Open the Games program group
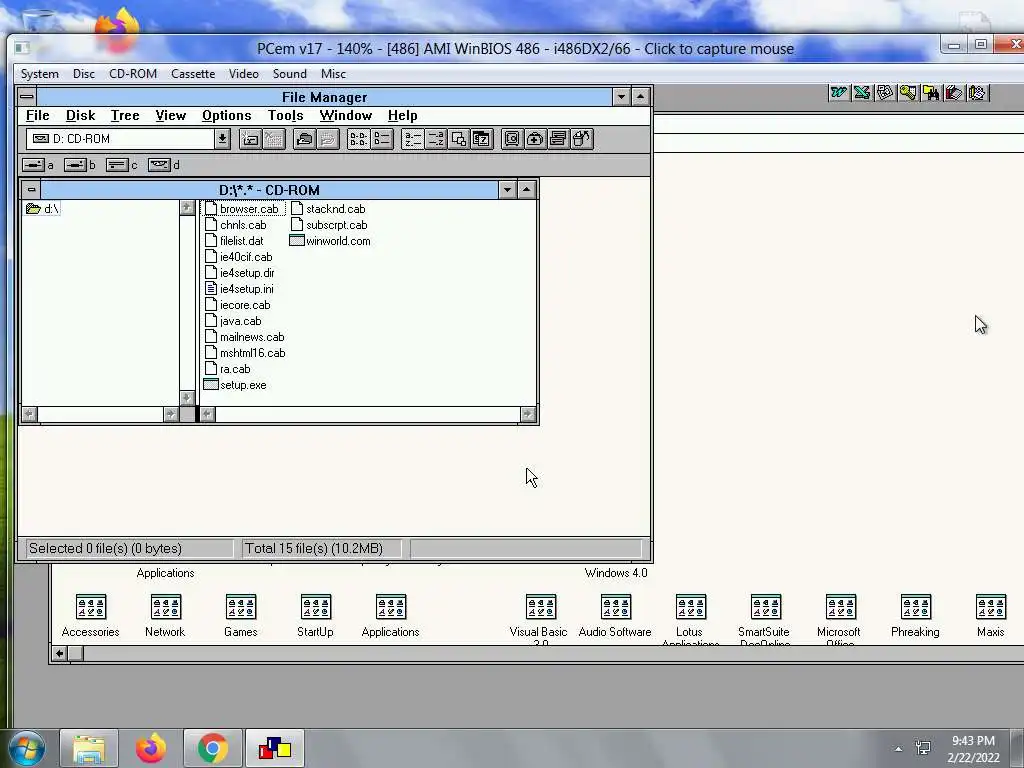Screen dimensions: 1024x768 241,615
